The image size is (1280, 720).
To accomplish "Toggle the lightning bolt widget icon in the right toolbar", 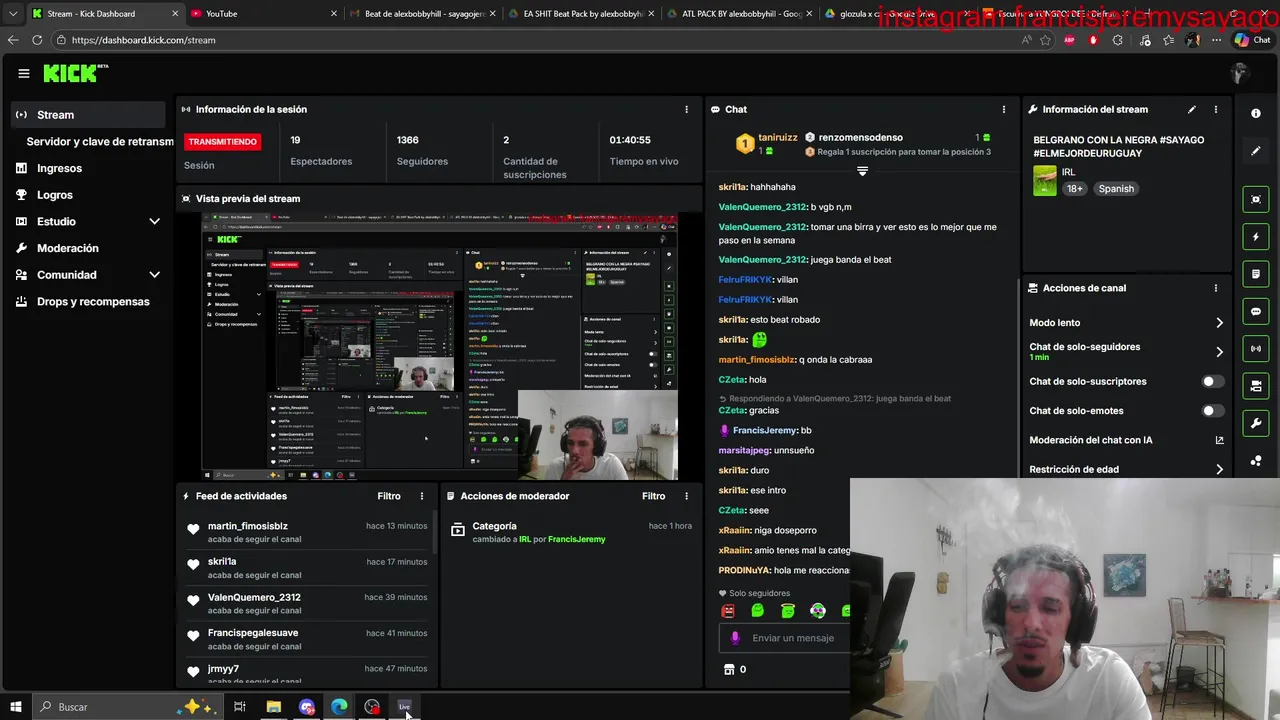I will (1256, 237).
